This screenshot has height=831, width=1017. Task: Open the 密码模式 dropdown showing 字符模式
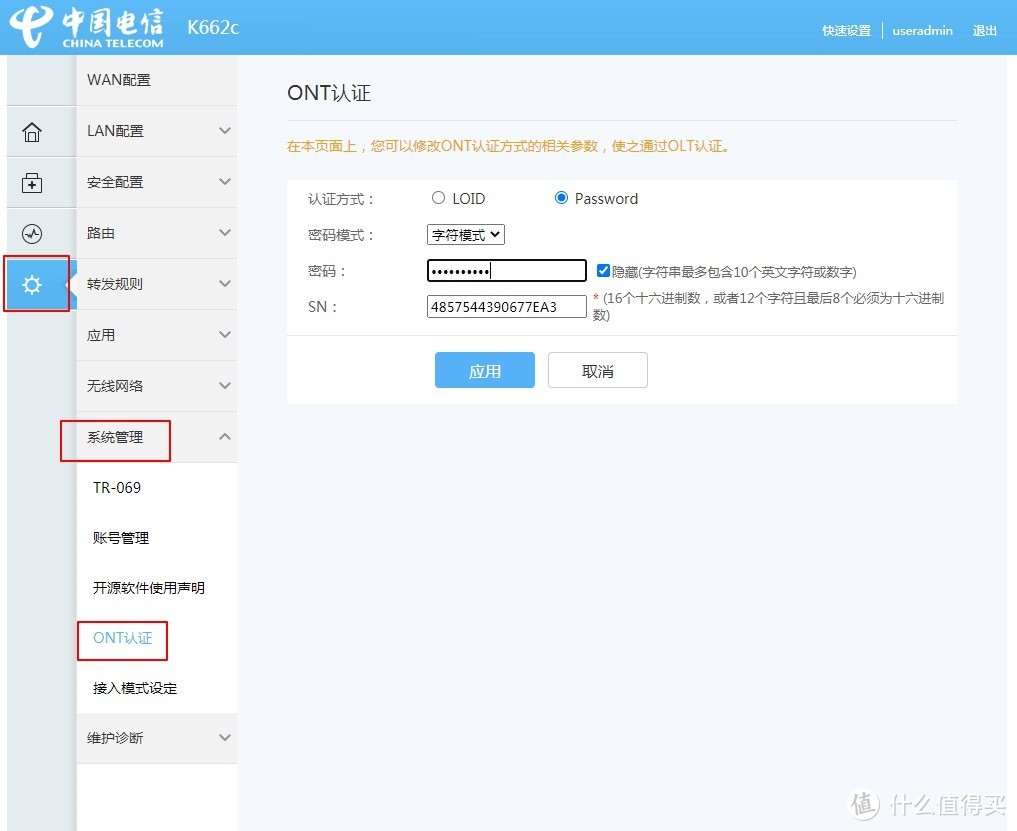pyautogui.click(x=465, y=234)
